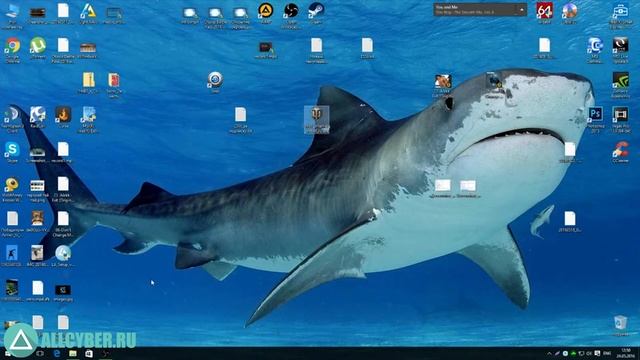Open the taskbar clock and date
Viewport: 640px width, 360px height.
pyautogui.click(x=625, y=353)
